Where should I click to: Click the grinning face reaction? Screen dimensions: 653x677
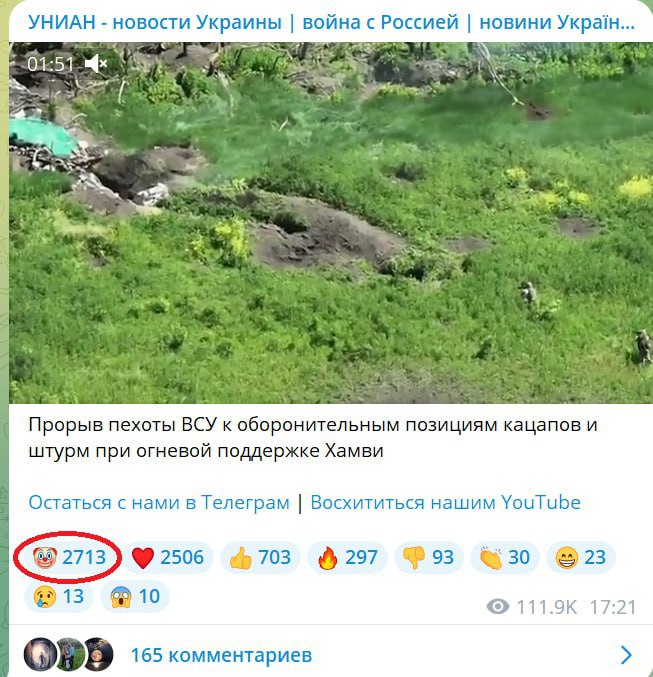coord(580,557)
